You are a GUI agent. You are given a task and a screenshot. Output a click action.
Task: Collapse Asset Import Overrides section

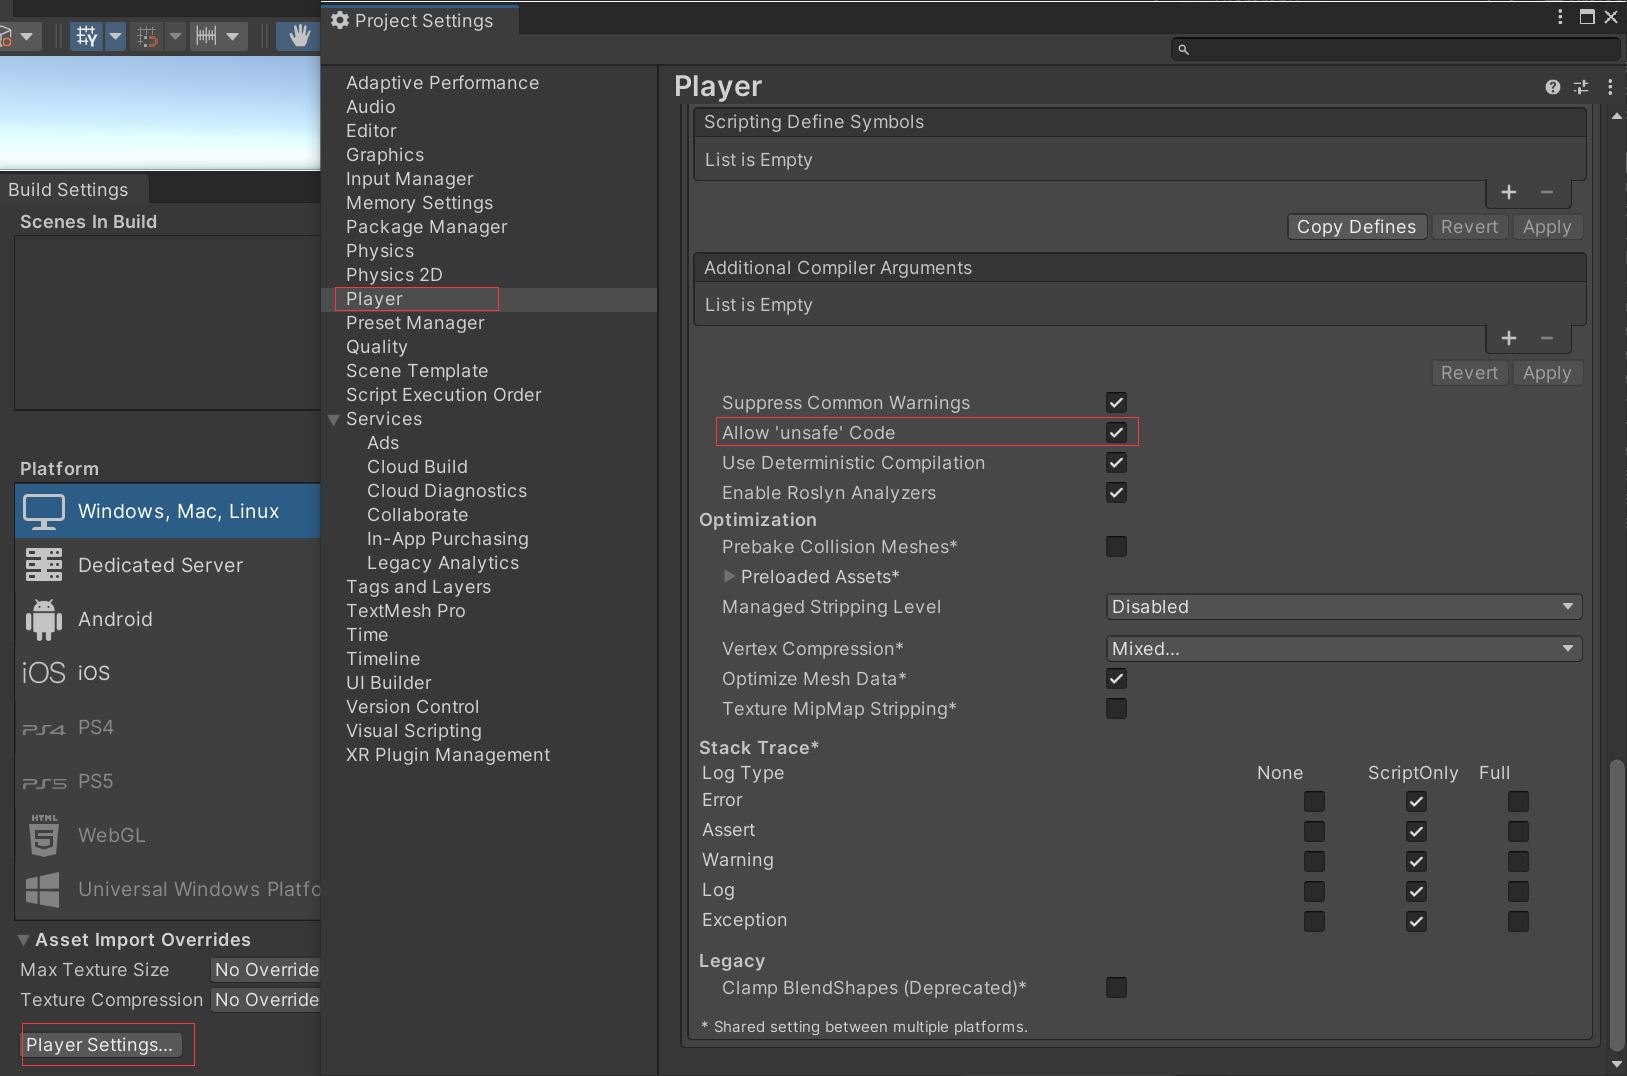(24, 940)
